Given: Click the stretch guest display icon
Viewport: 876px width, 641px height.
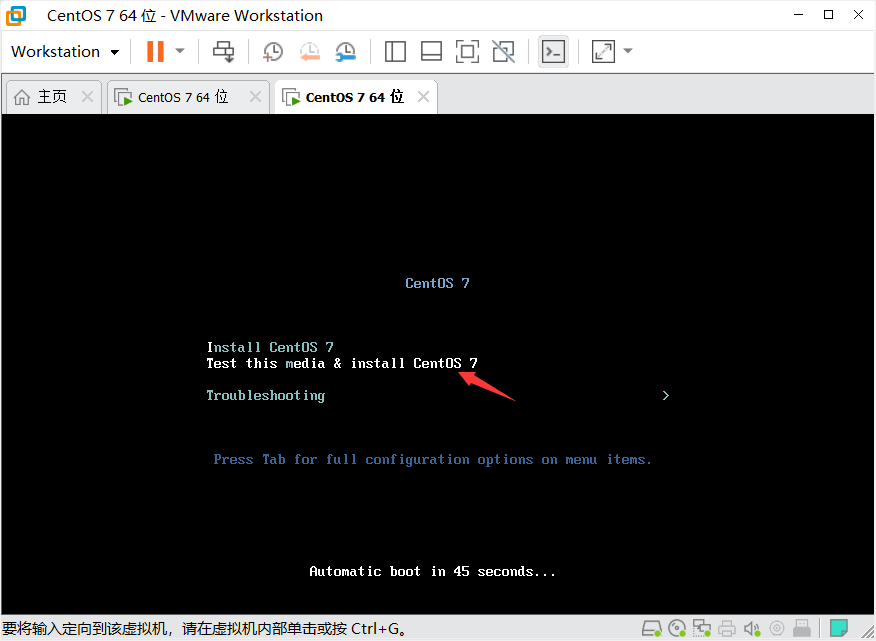Looking at the screenshot, I should click(x=603, y=51).
